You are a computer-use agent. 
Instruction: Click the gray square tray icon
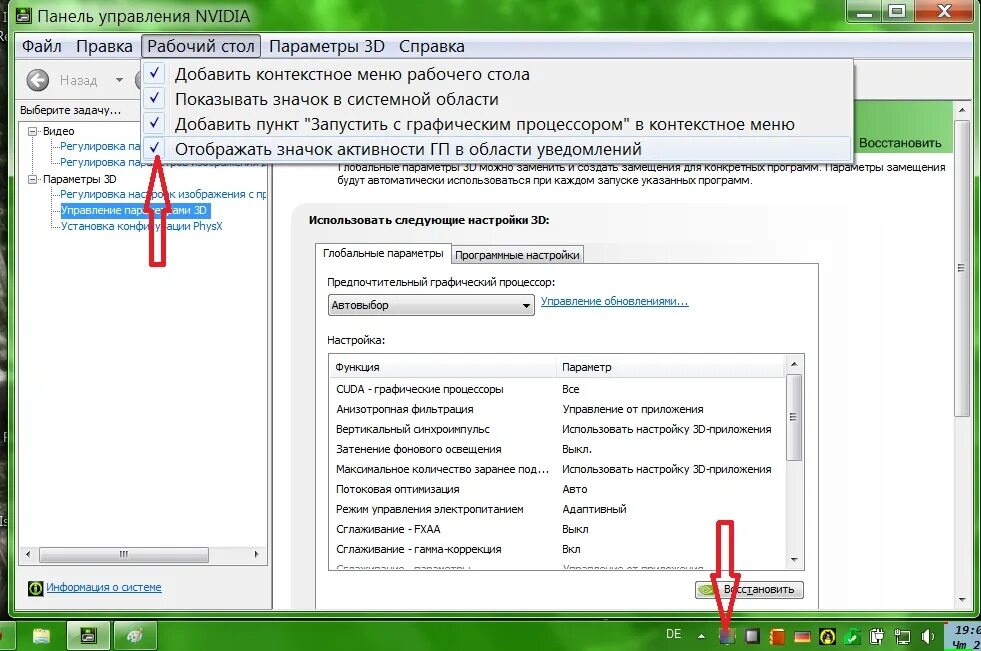[752, 637]
